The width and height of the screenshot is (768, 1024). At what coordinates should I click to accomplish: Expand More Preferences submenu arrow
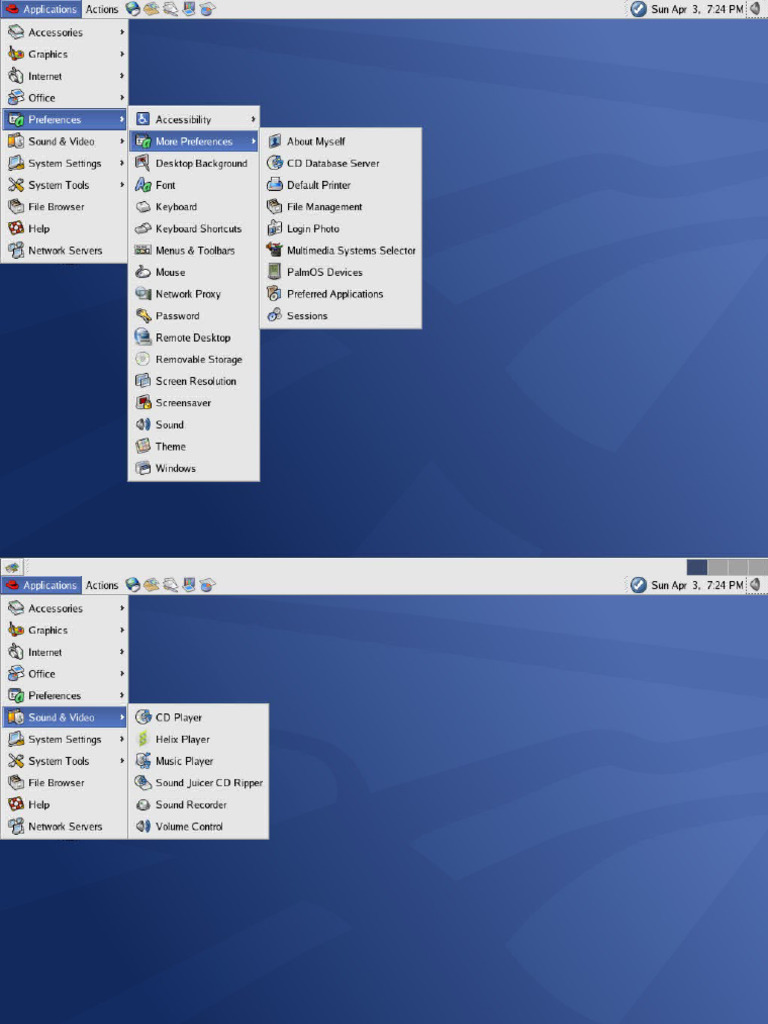click(253, 141)
